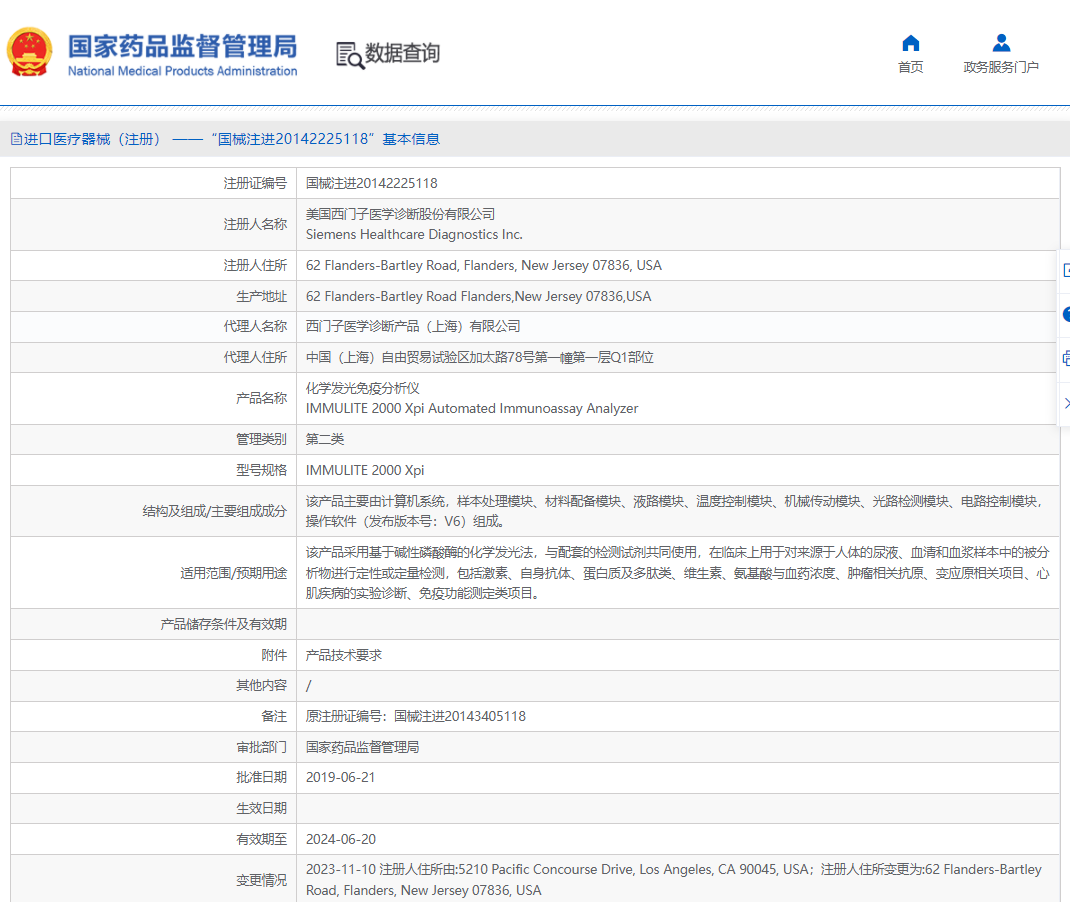The width and height of the screenshot is (1070, 902).
Task: Click the 2023-11-10 change record text
Action: coord(674,880)
